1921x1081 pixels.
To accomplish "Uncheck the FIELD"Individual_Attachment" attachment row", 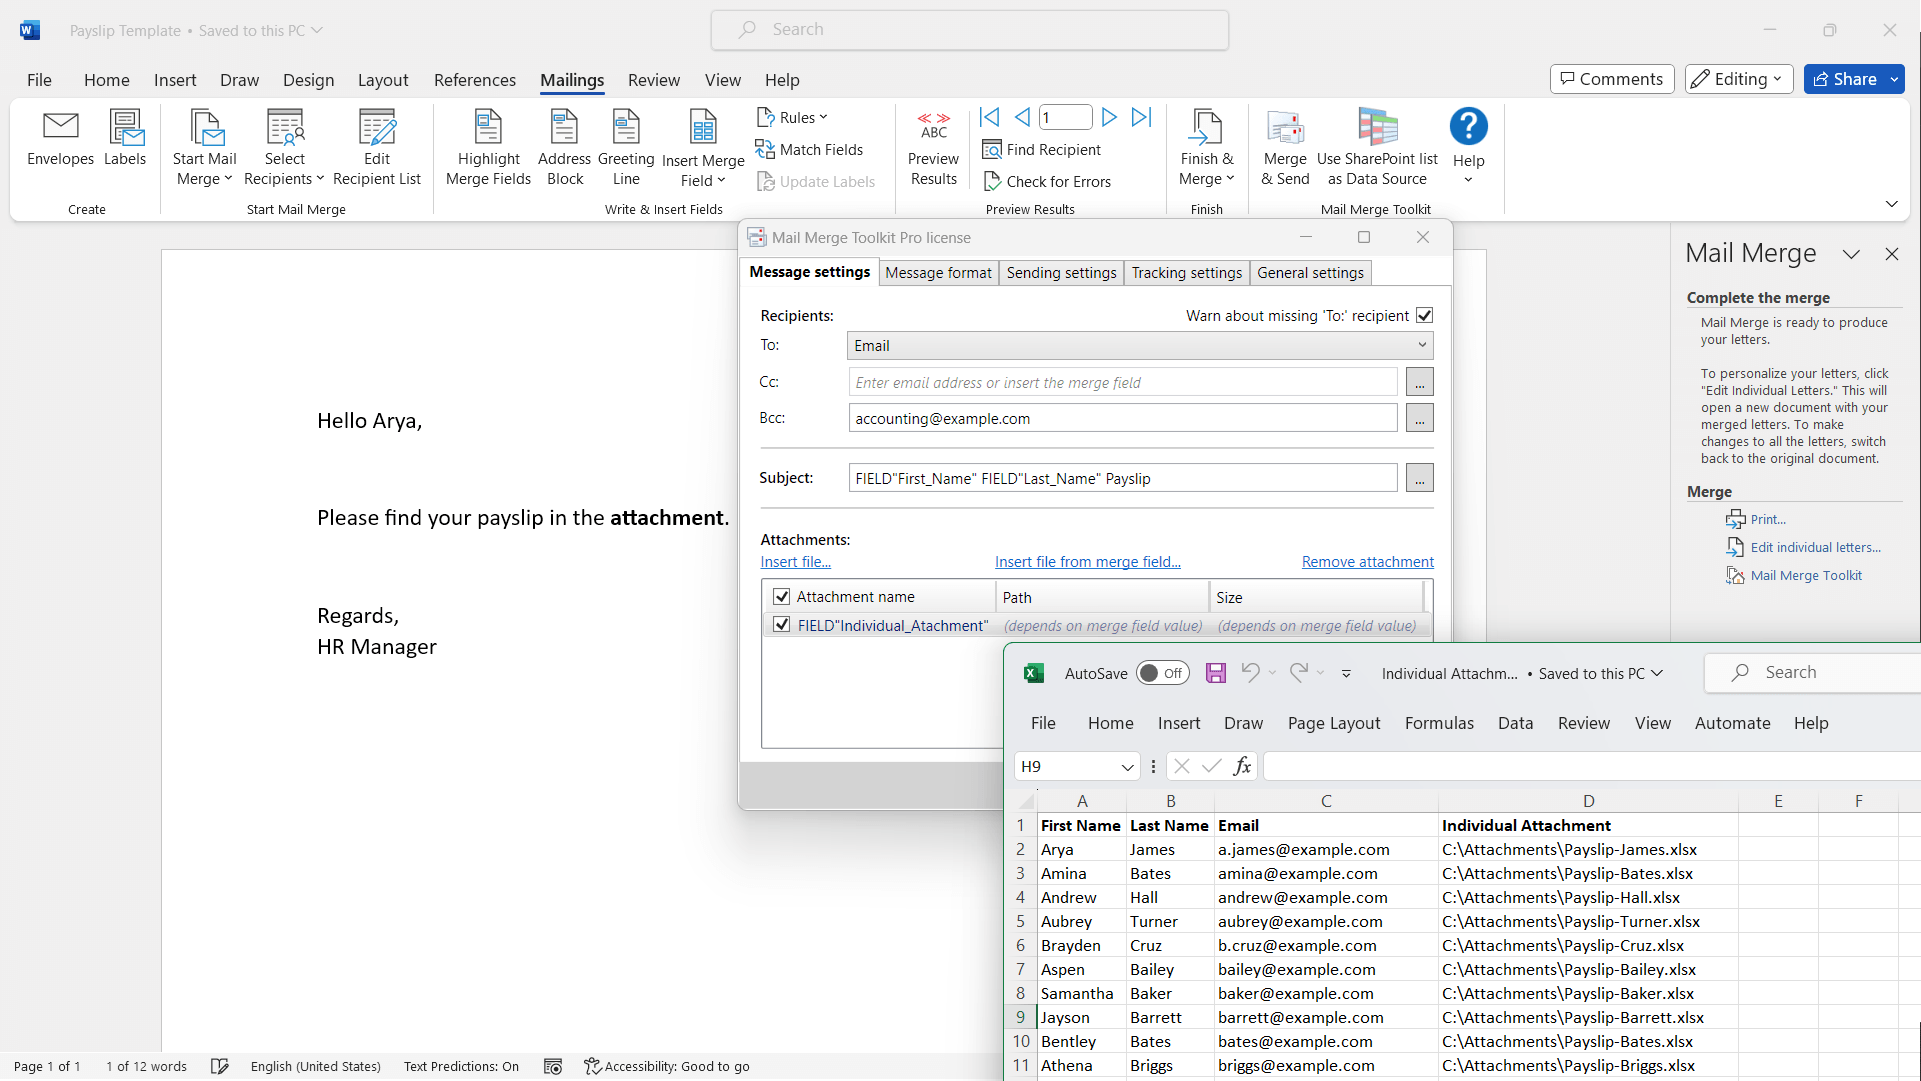I will tap(781, 624).
